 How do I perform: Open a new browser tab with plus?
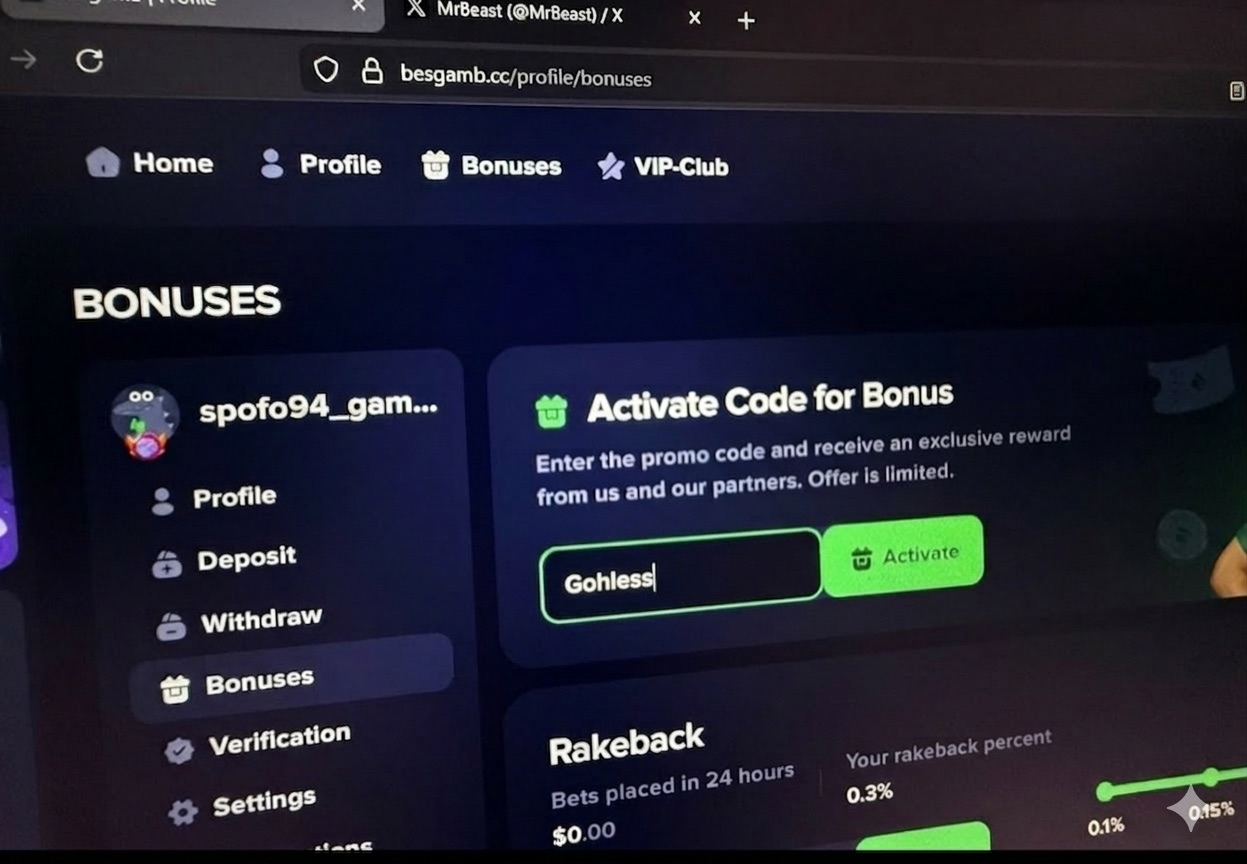coord(746,20)
